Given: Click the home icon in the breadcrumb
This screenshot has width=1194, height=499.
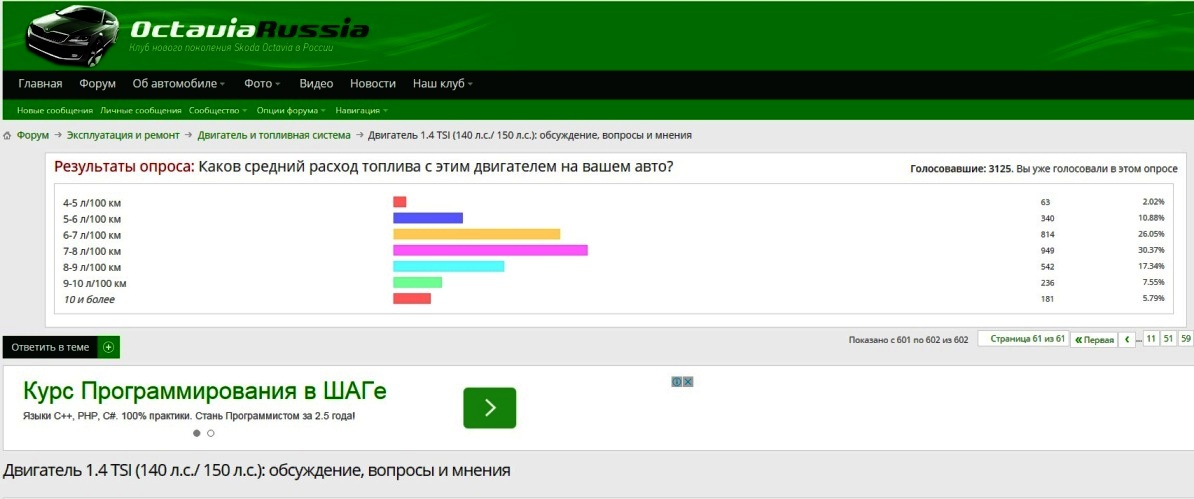Looking at the screenshot, I should pos(7,136).
